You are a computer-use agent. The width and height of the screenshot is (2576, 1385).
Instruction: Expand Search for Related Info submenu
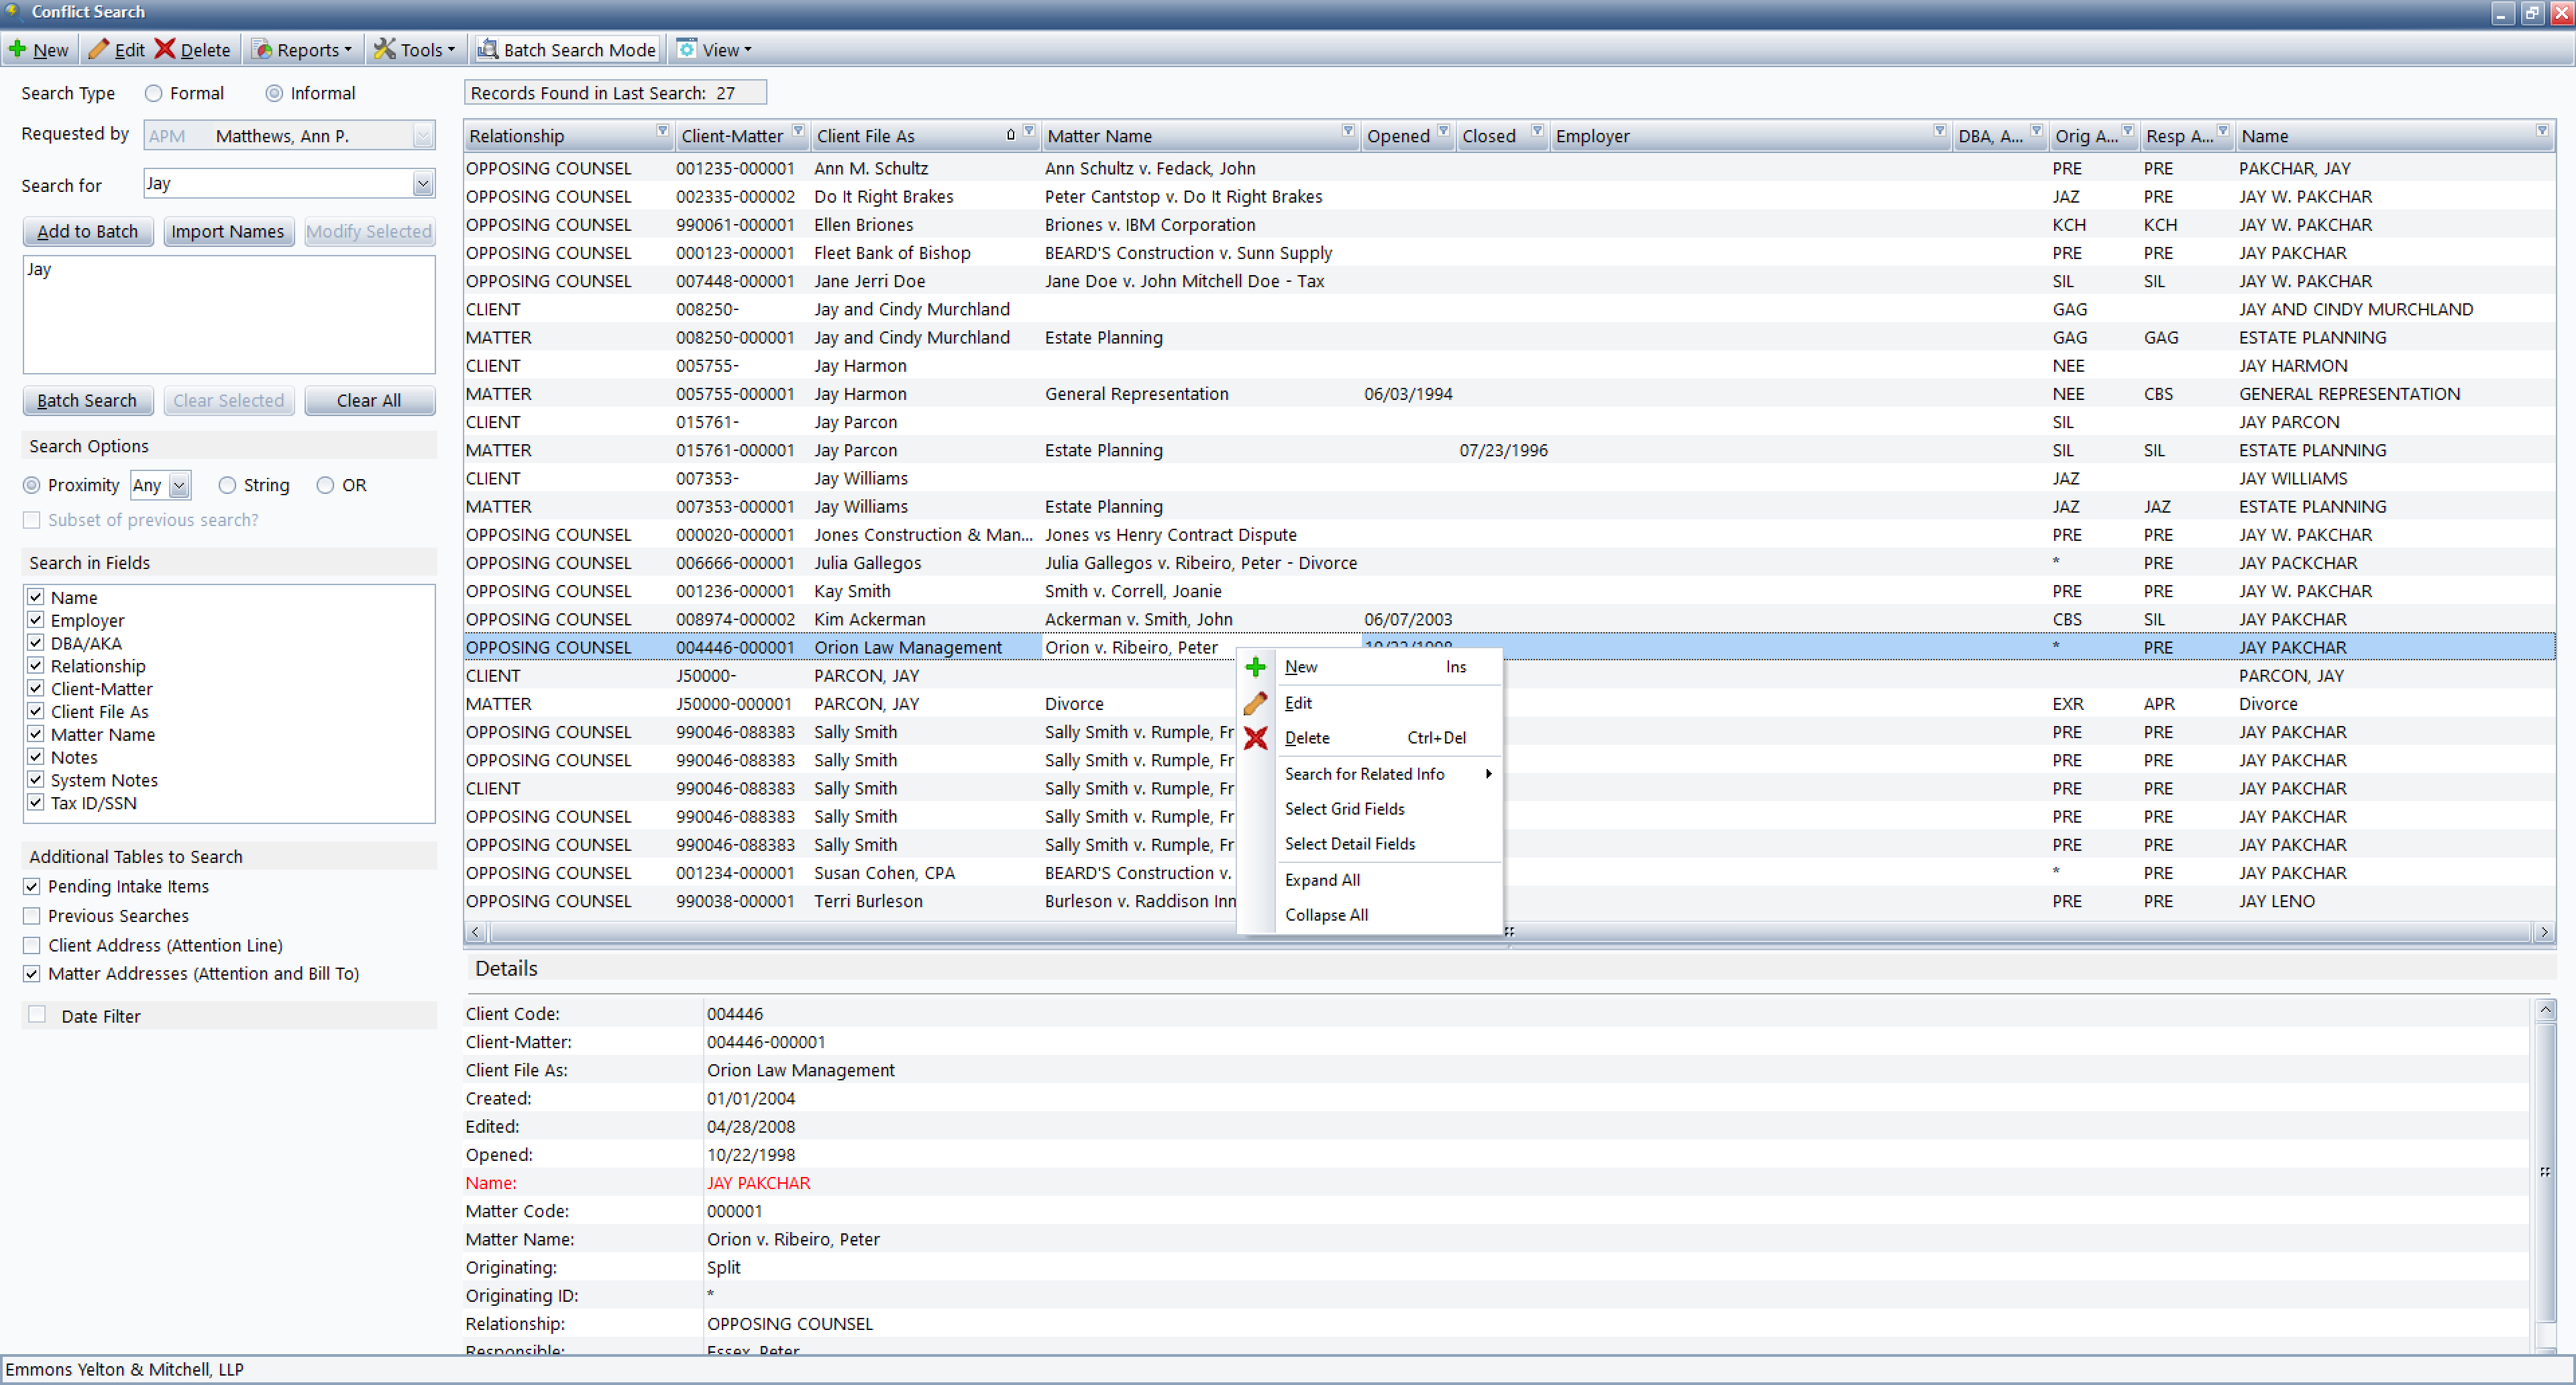click(1388, 774)
